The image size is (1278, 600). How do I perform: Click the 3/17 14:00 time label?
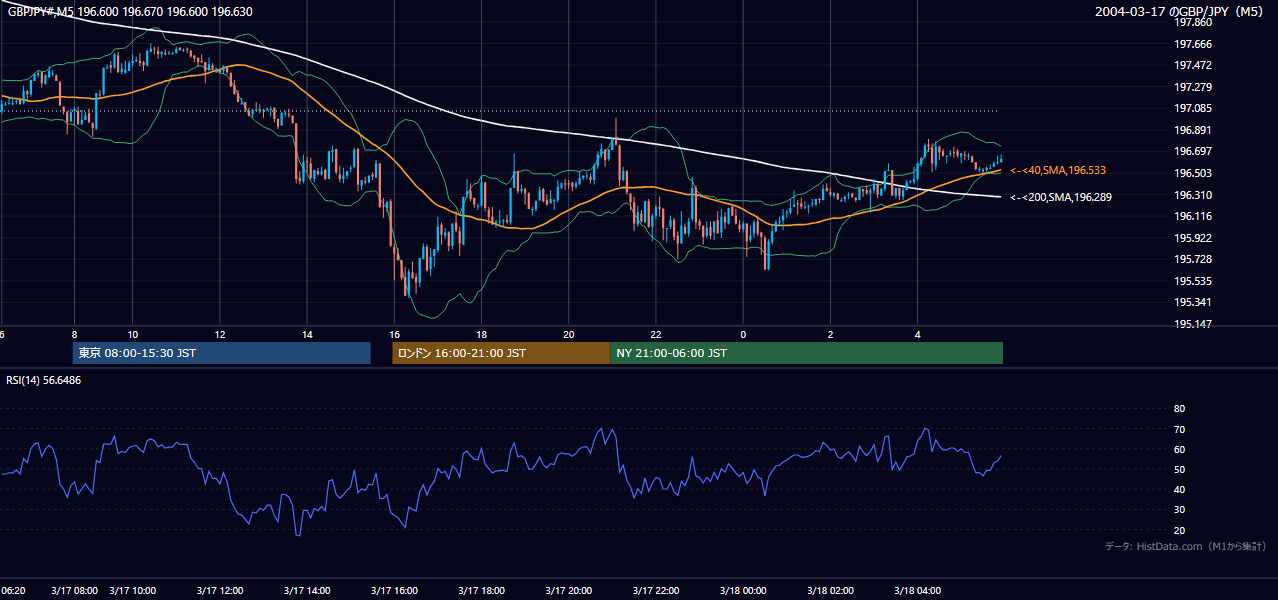coord(307,590)
